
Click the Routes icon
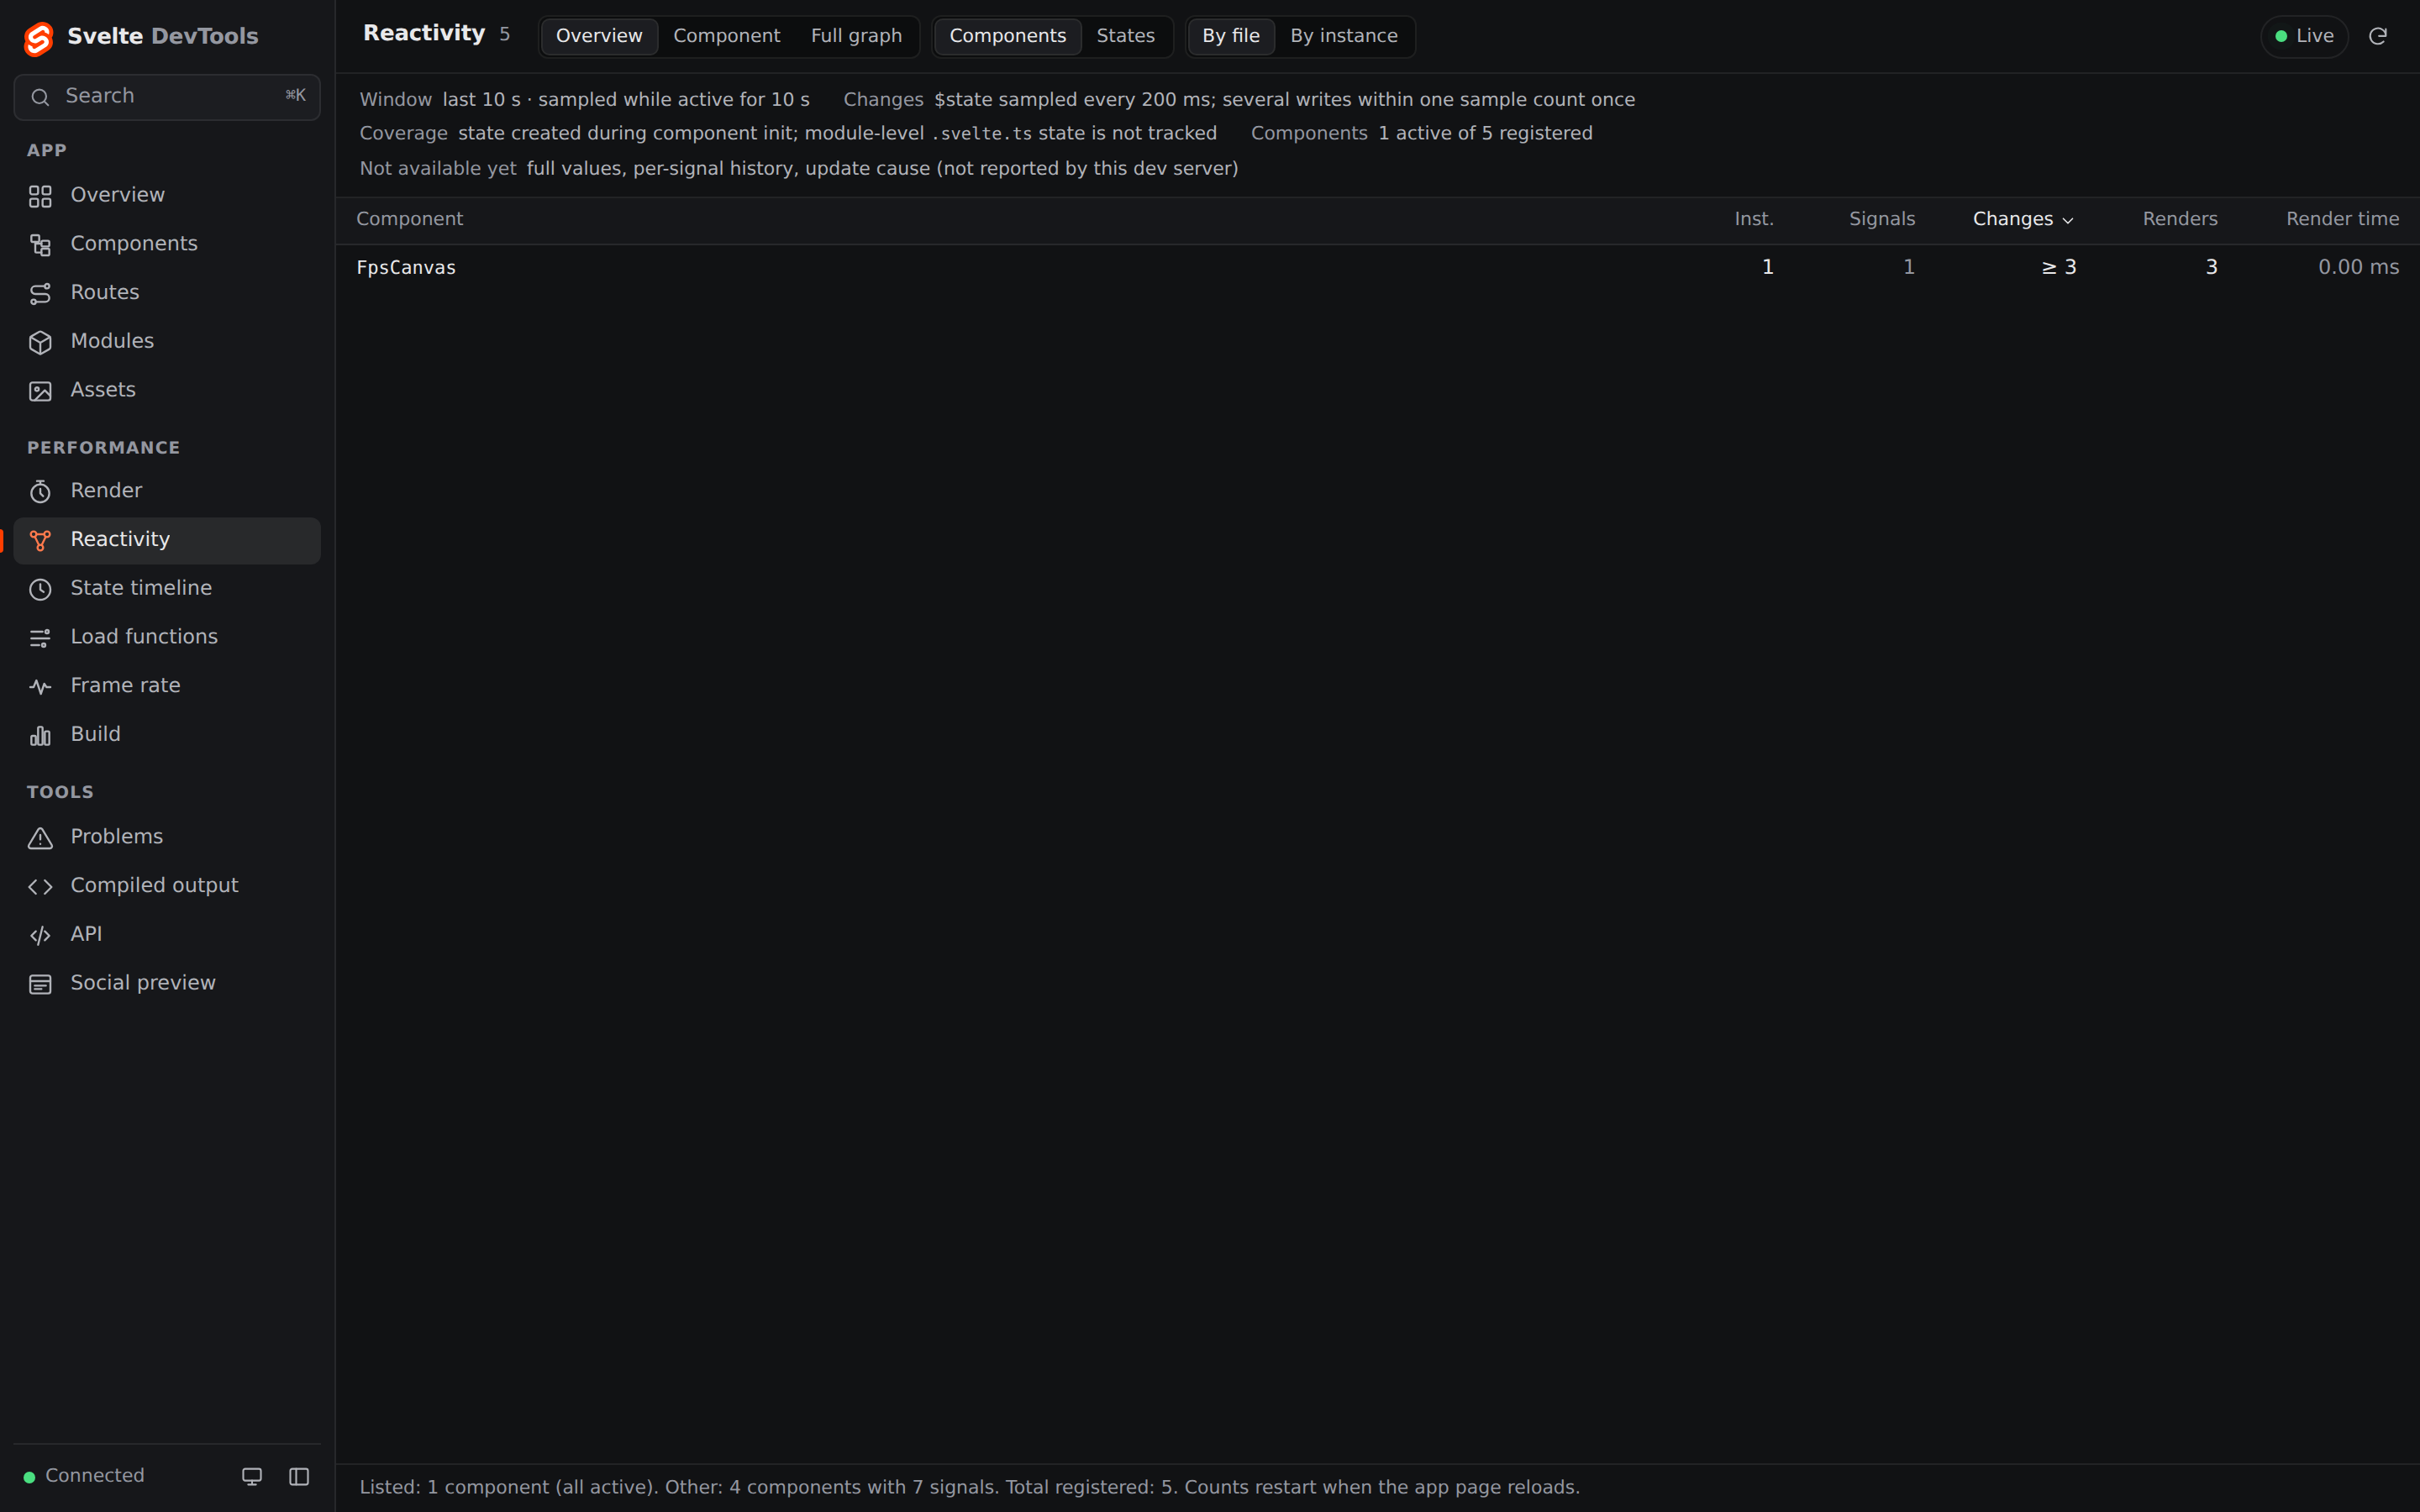pos(40,294)
